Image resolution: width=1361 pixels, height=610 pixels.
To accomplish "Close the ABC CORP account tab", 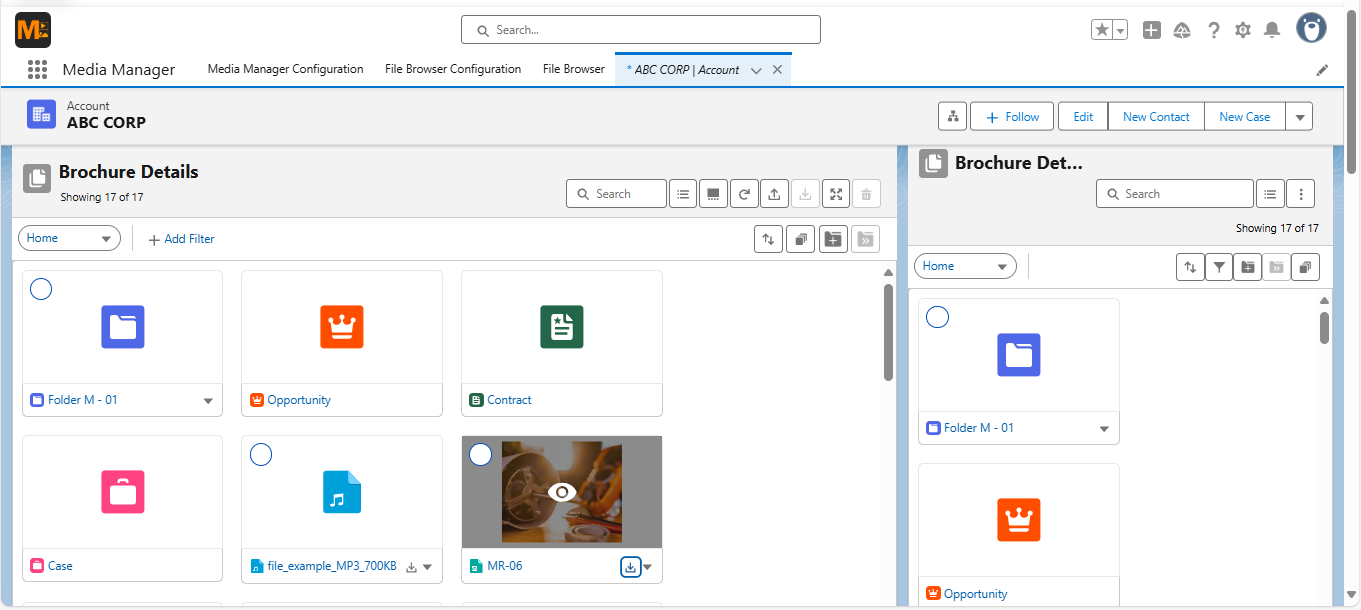I will click(x=777, y=70).
